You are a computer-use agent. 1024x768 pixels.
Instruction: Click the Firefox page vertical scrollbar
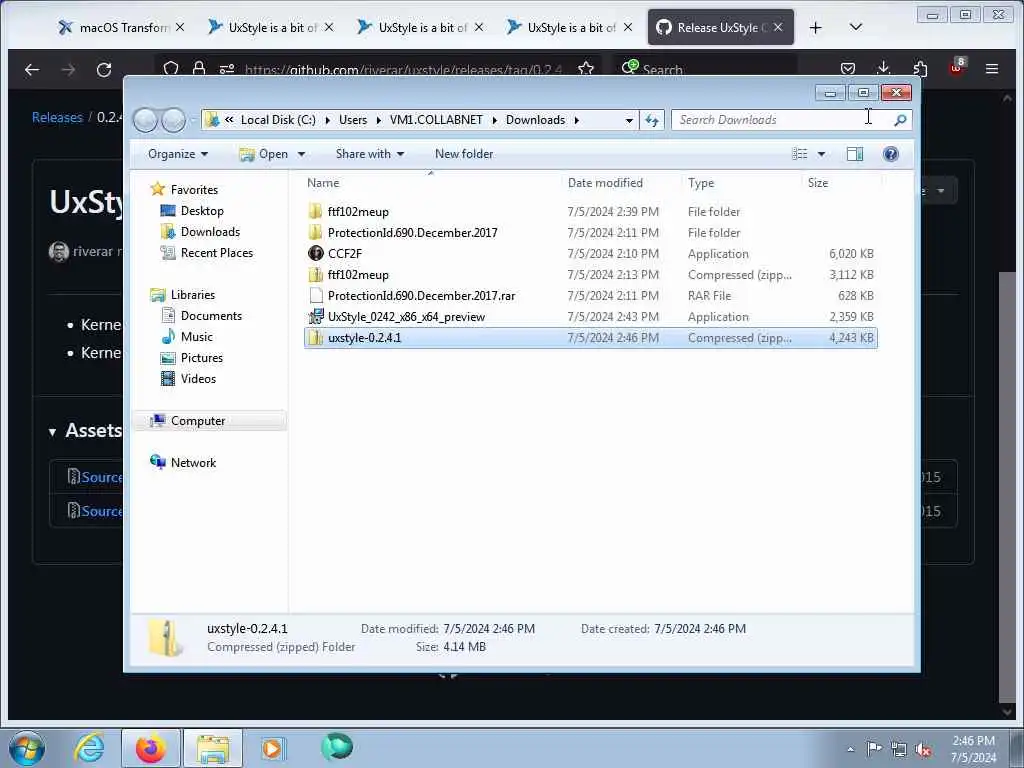pos(1007,487)
